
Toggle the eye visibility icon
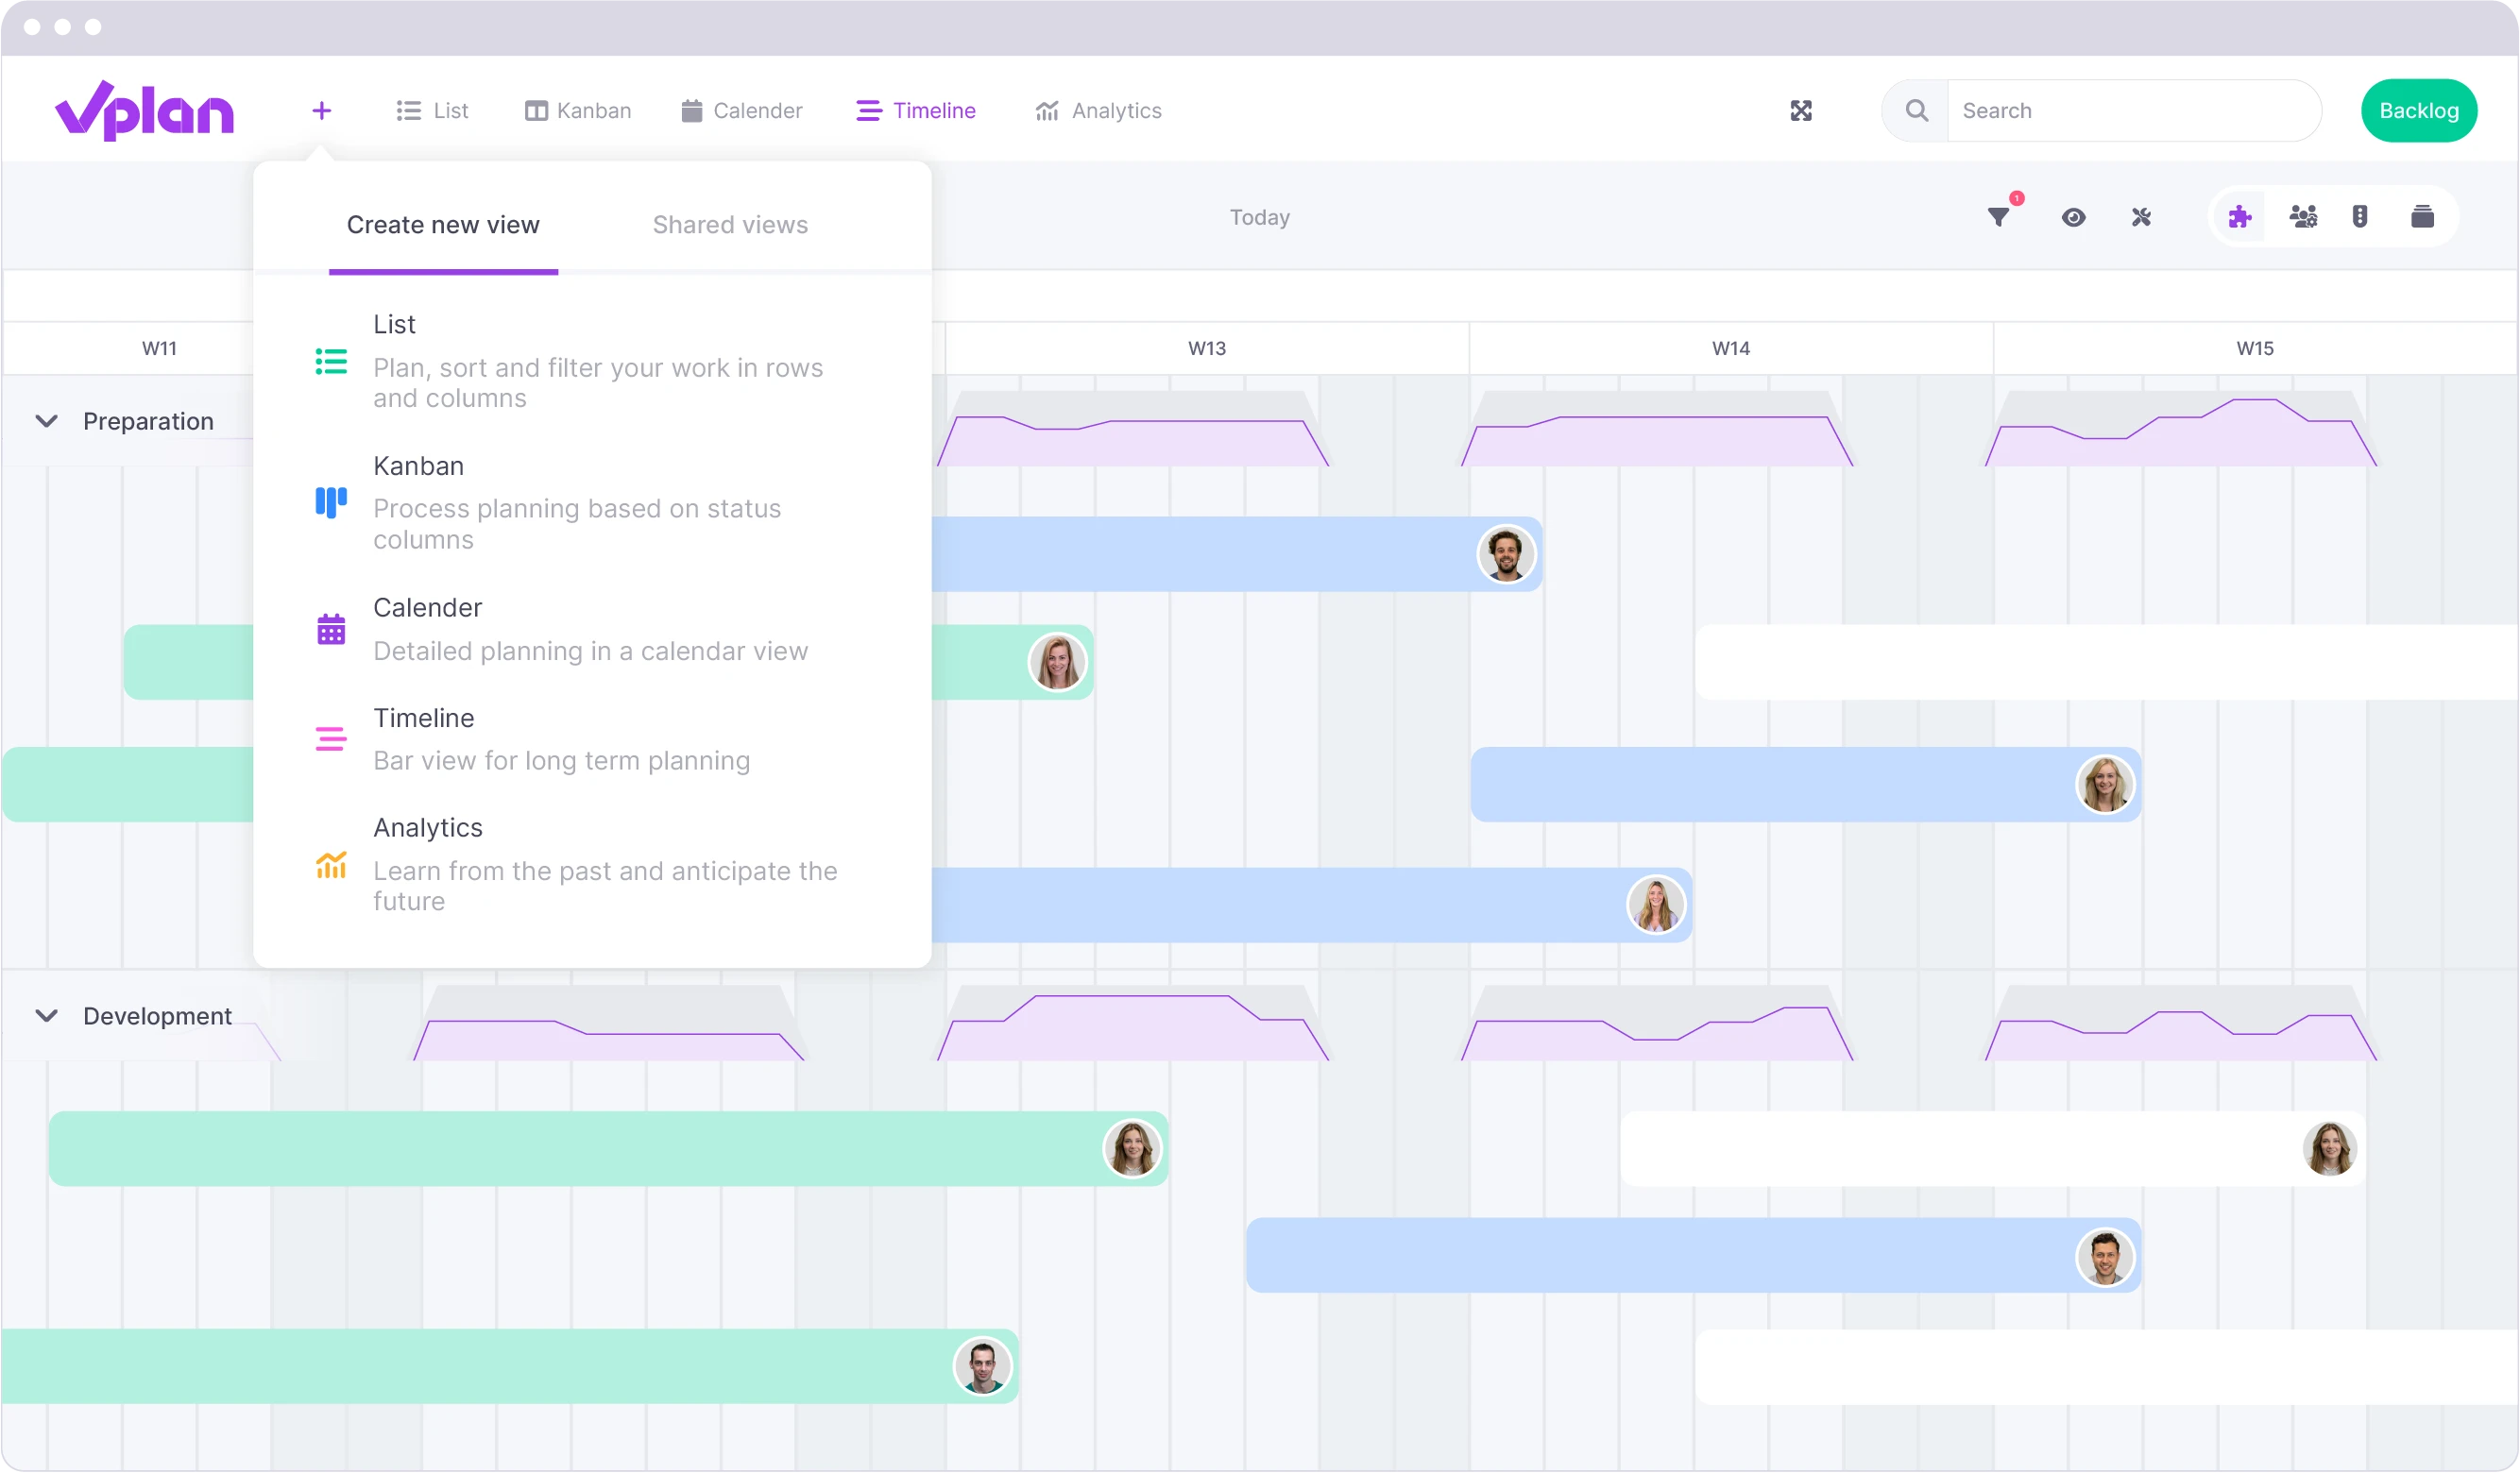2074,215
